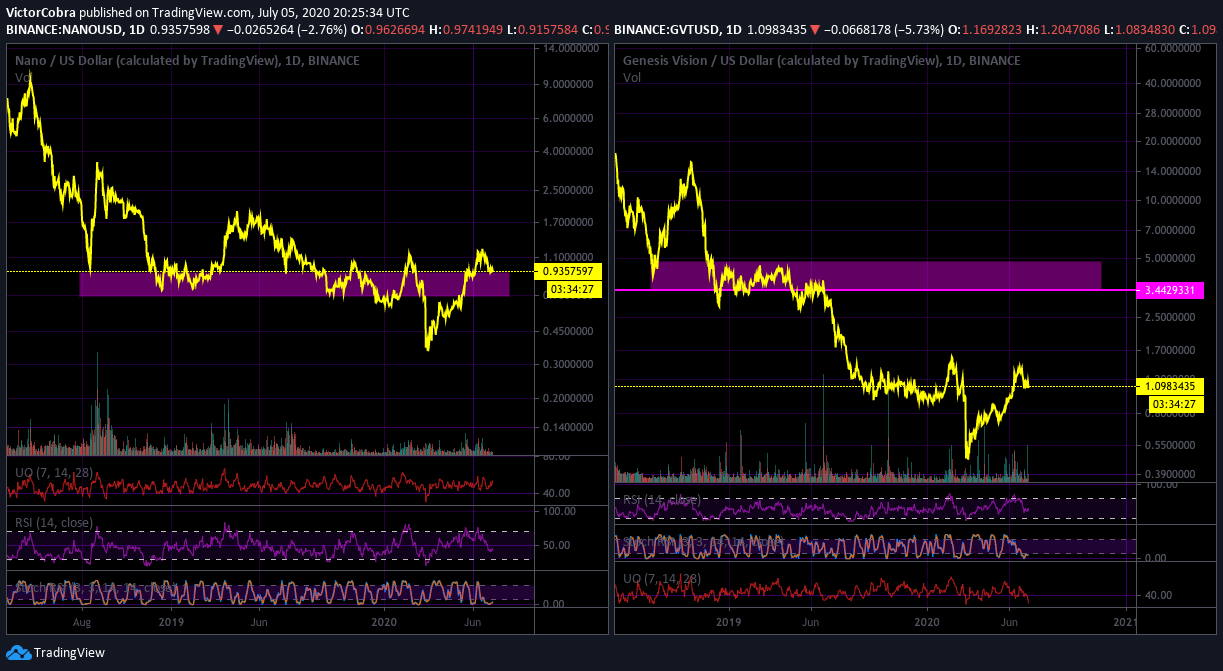This screenshot has height=671, width=1223.
Task: Click the 14.0000000 price scale value
Action: coord(570,48)
